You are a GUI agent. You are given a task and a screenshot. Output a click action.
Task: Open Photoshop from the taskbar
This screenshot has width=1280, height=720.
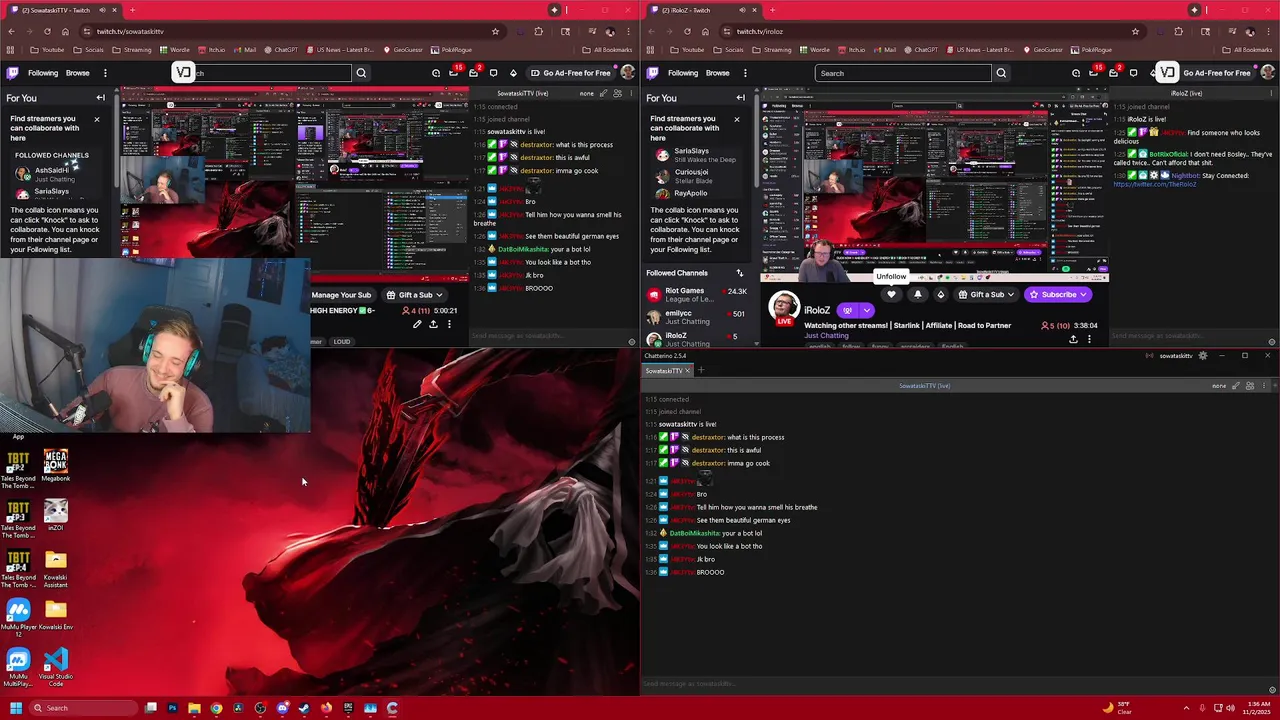(x=172, y=708)
